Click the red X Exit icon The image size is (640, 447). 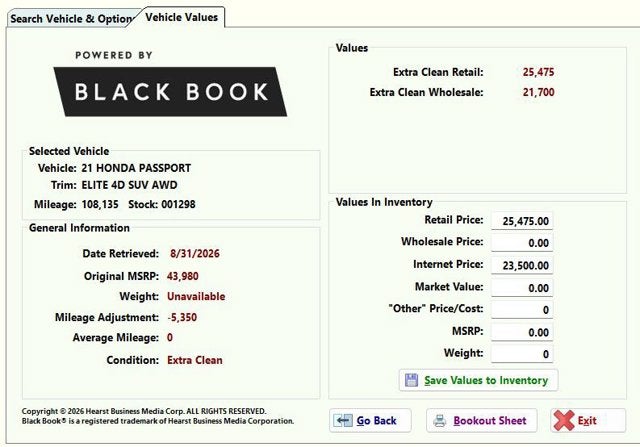(564, 420)
